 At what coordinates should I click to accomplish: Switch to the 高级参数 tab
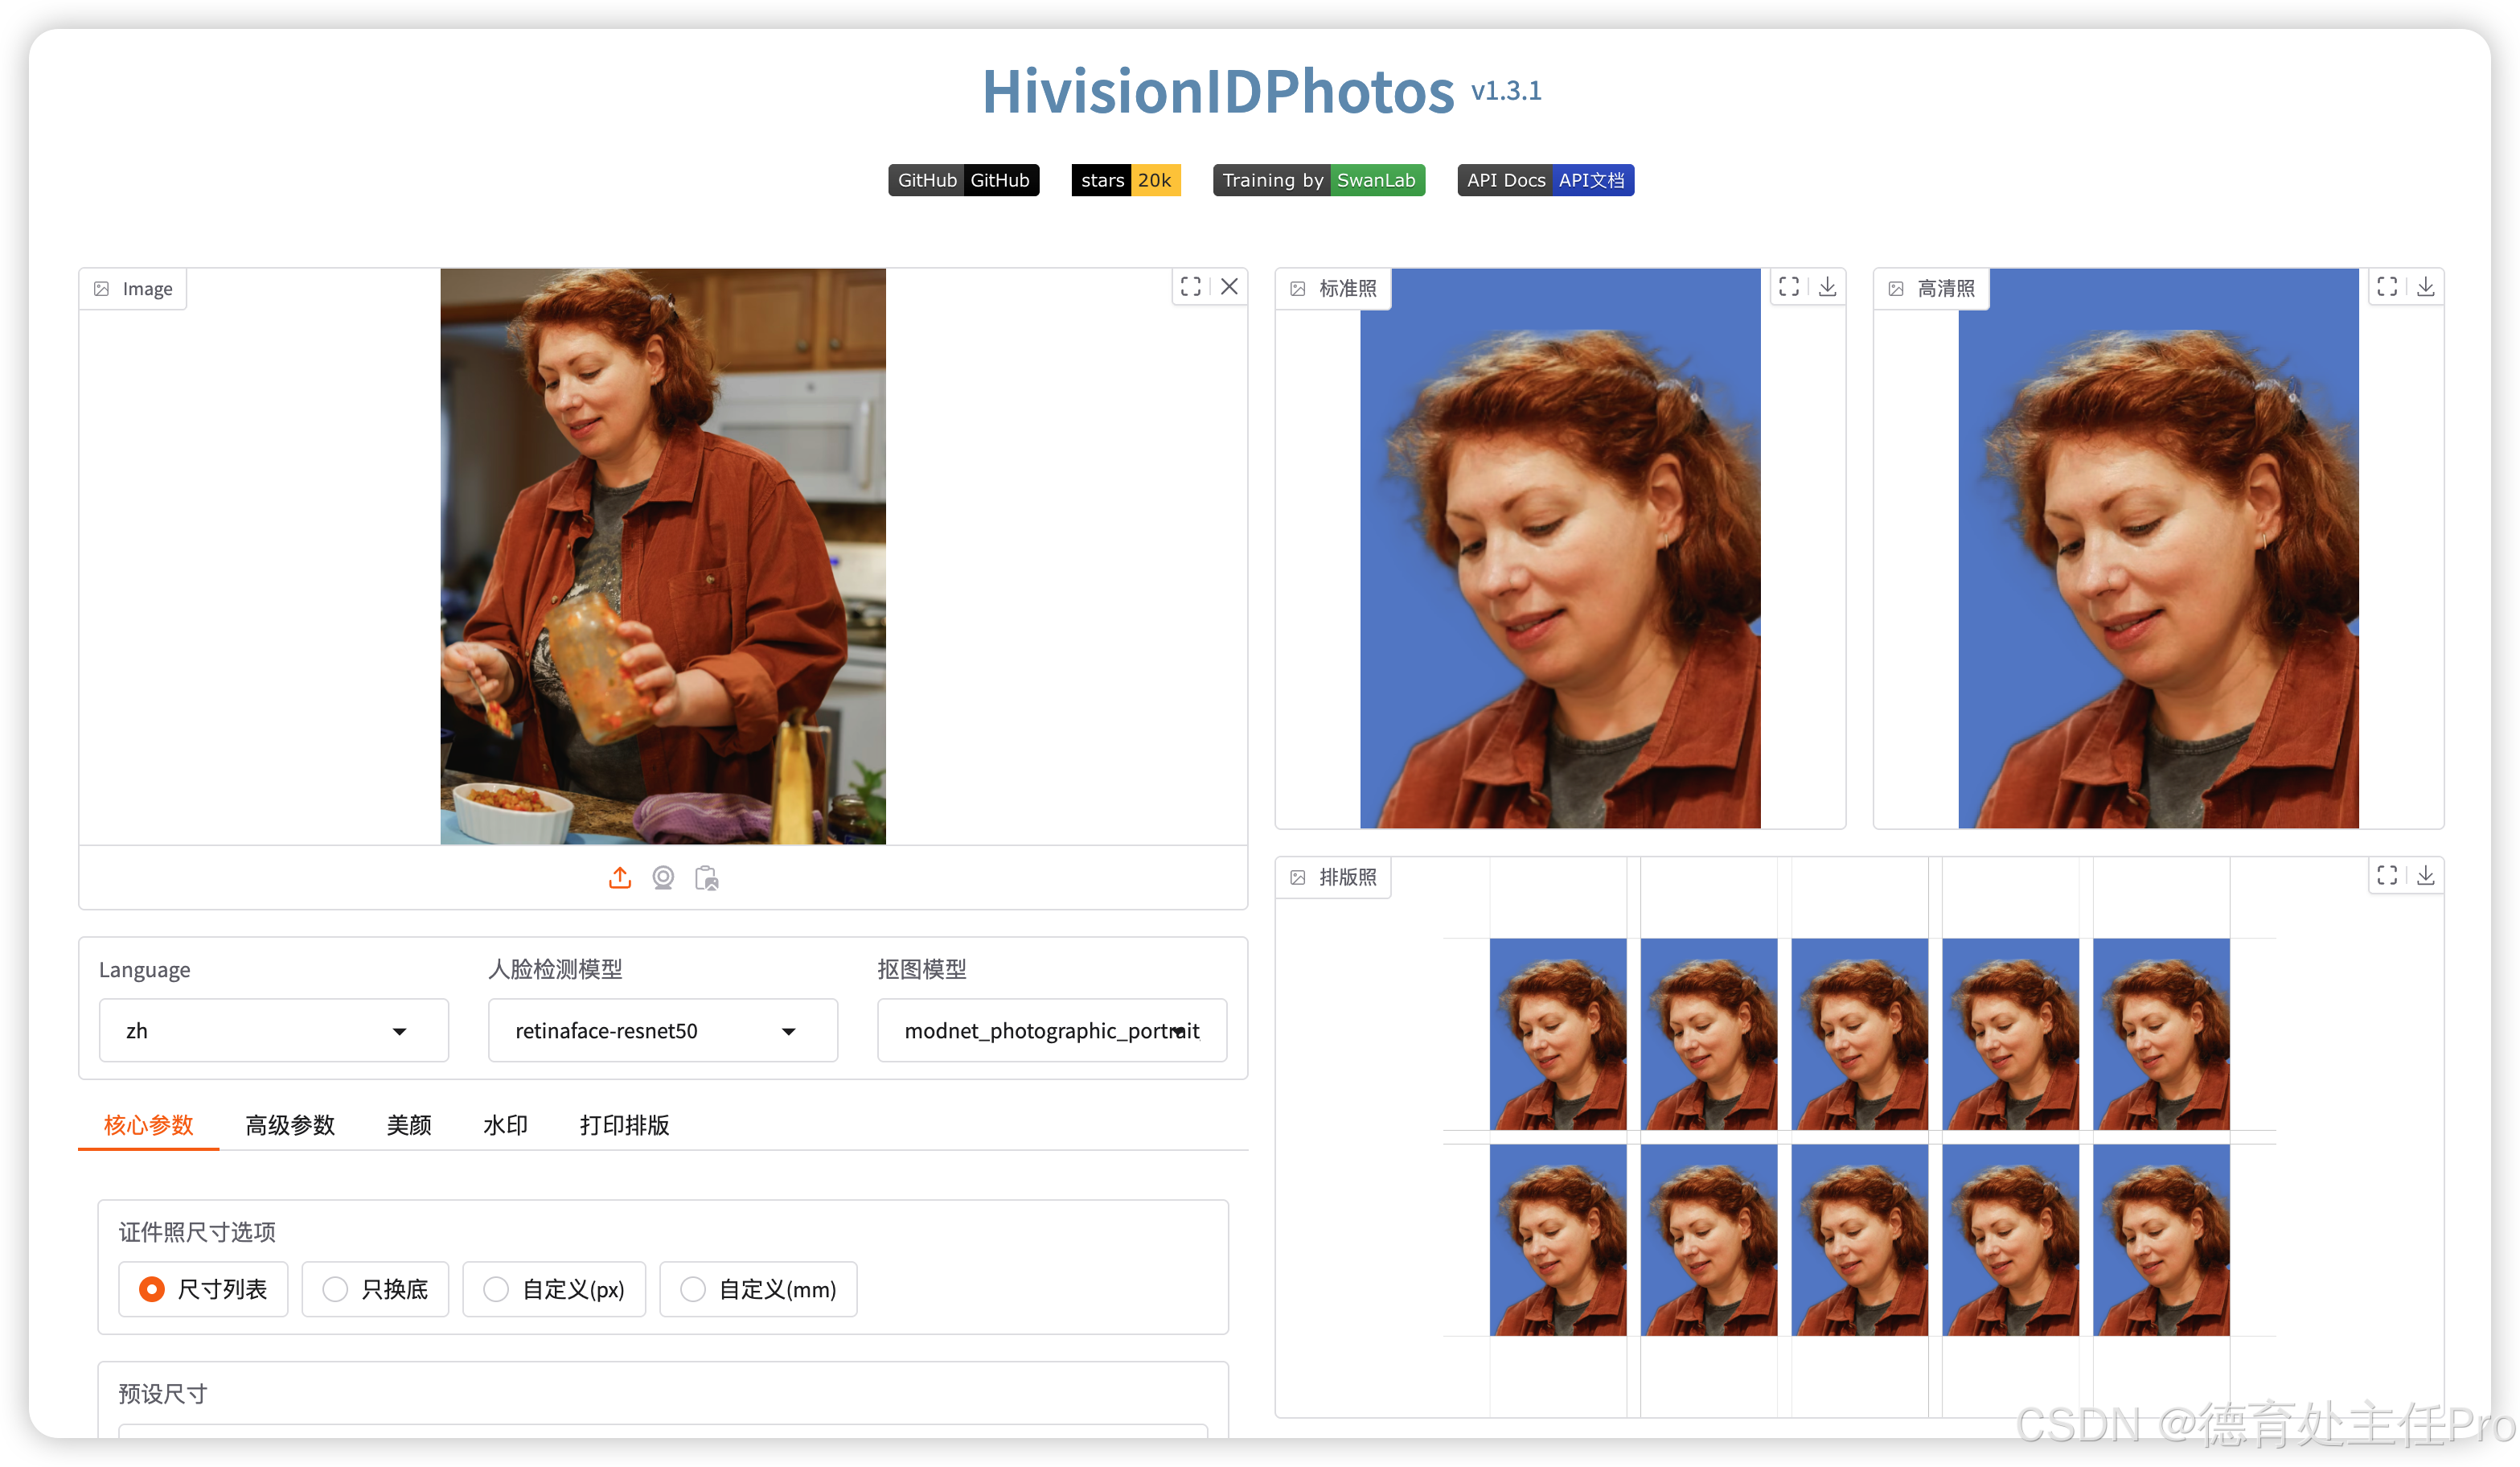point(290,1125)
